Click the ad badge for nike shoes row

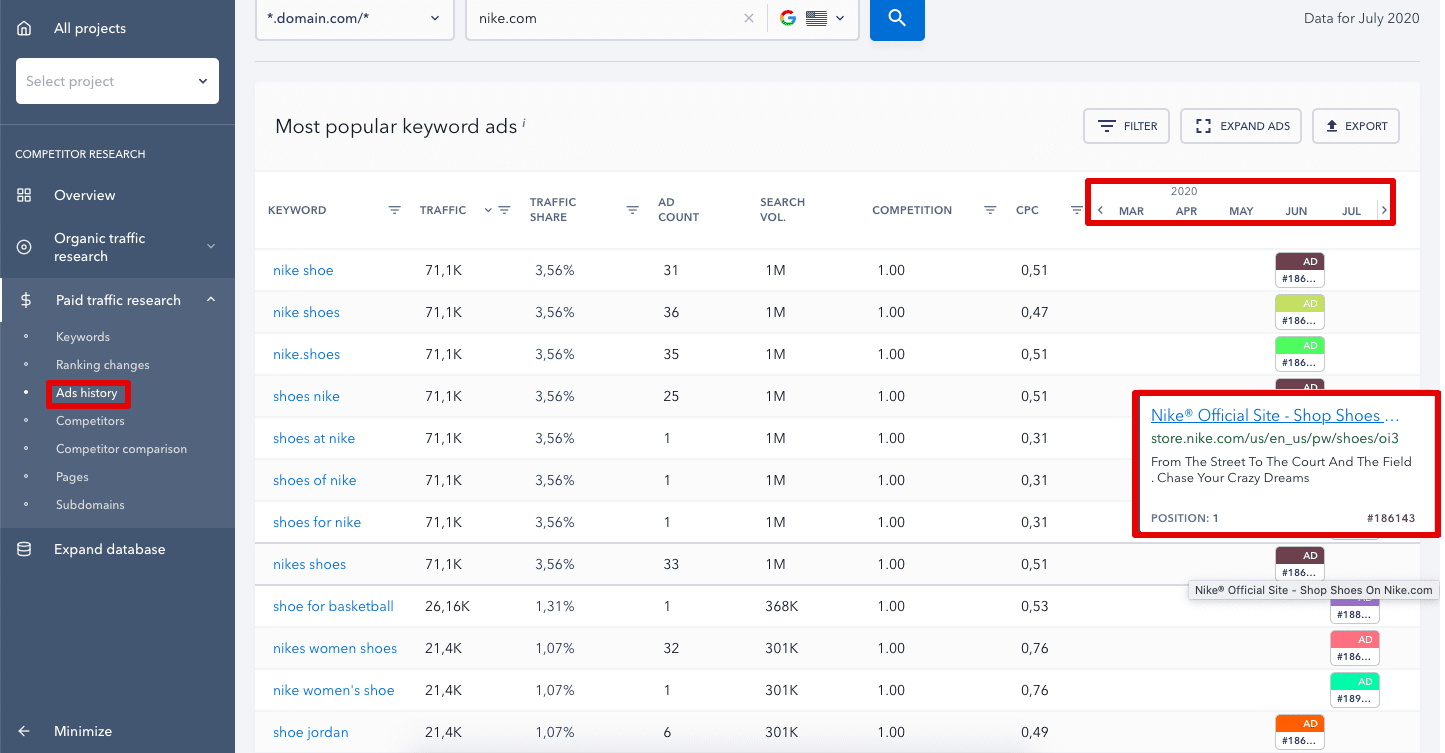(1300, 312)
